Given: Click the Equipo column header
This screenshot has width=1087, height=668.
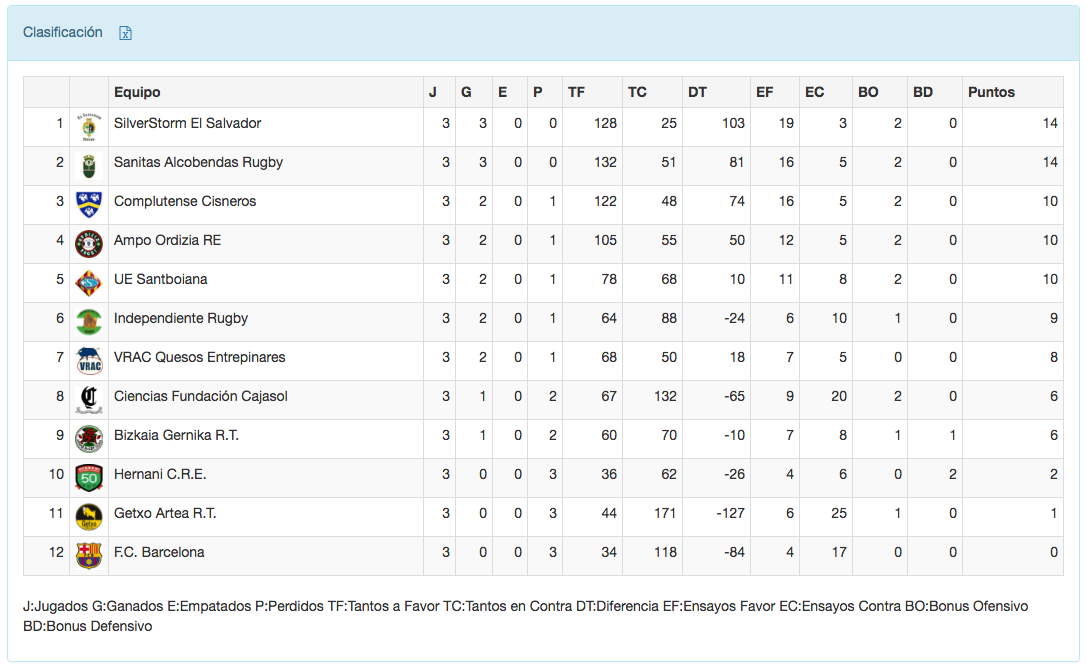Looking at the screenshot, I should (x=137, y=92).
